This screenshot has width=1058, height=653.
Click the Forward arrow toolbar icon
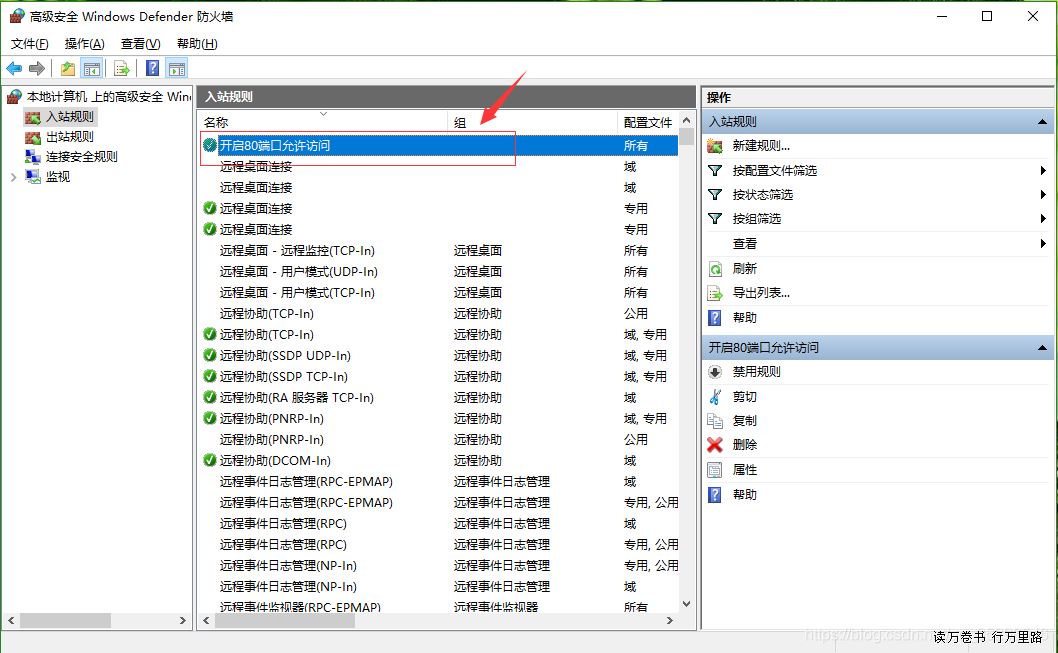[x=37, y=68]
